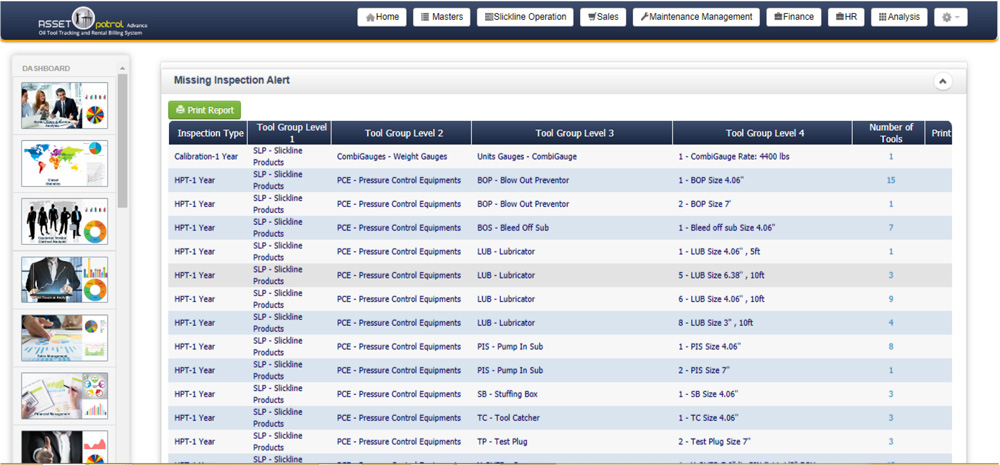Screen dimensions: 1000x465
Task: Open the Global Statistics world map thumbnail
Action: pos(64,163)
